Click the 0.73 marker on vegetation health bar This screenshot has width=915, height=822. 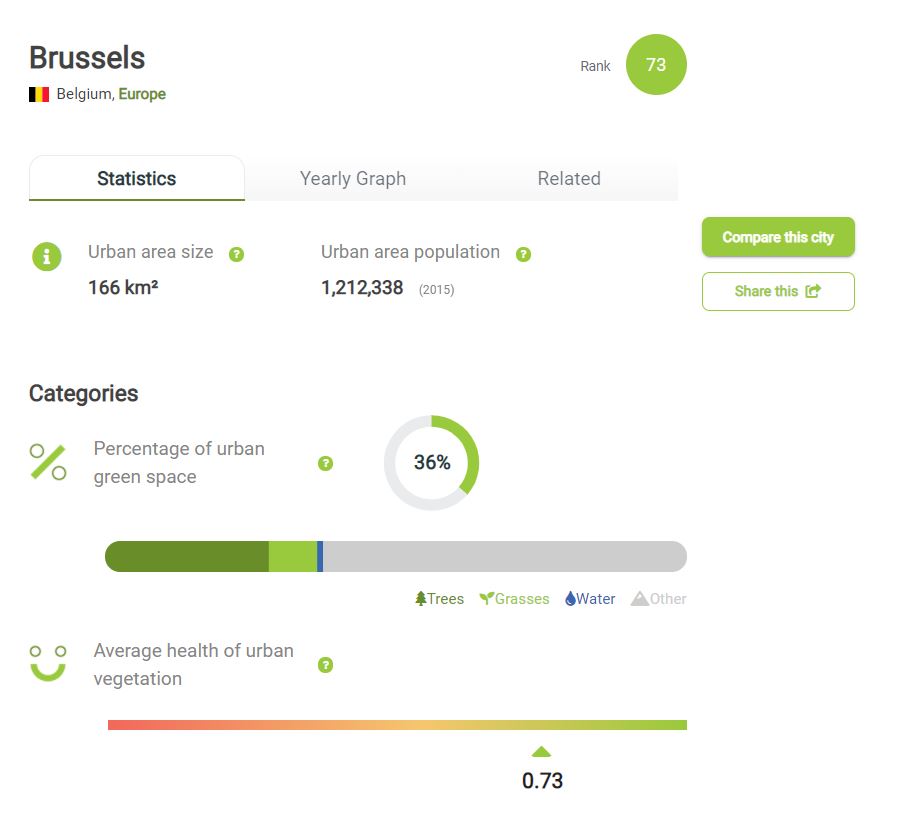pos(542,752)
